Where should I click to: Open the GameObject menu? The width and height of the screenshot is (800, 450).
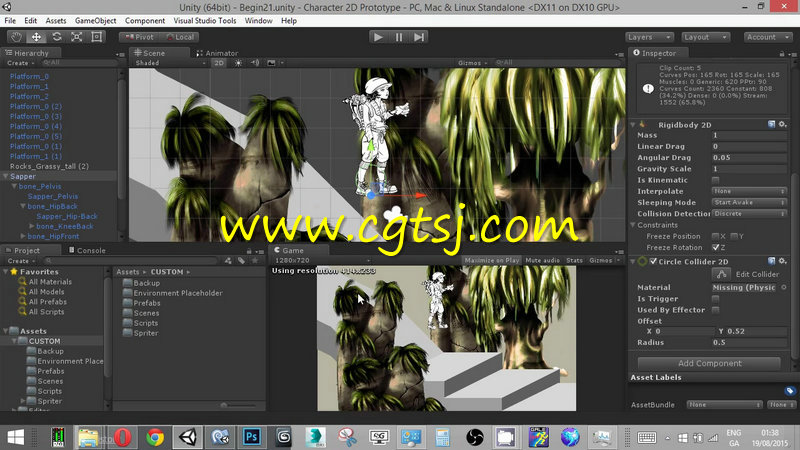[95, 21]
